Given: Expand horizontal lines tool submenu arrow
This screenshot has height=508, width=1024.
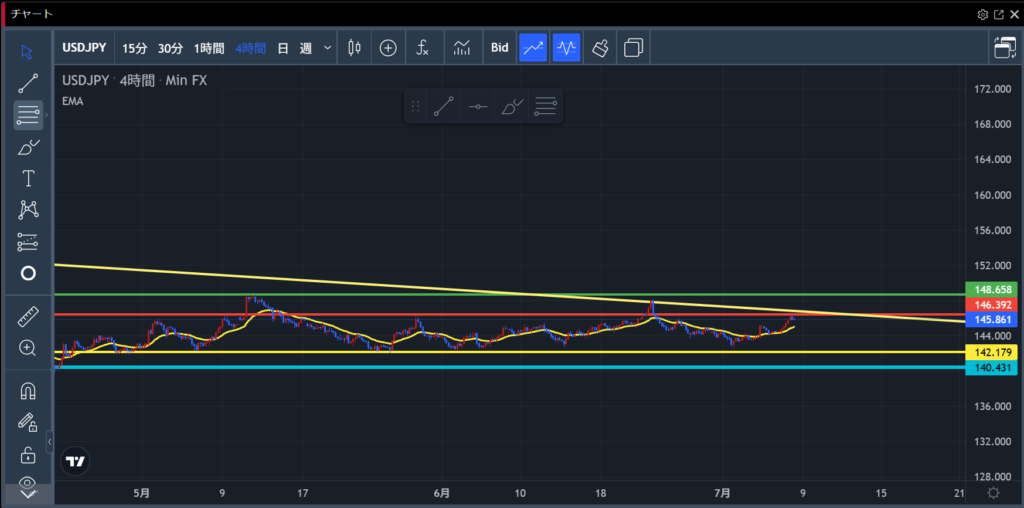Looking at the screenshot, I should coord(46,116).
